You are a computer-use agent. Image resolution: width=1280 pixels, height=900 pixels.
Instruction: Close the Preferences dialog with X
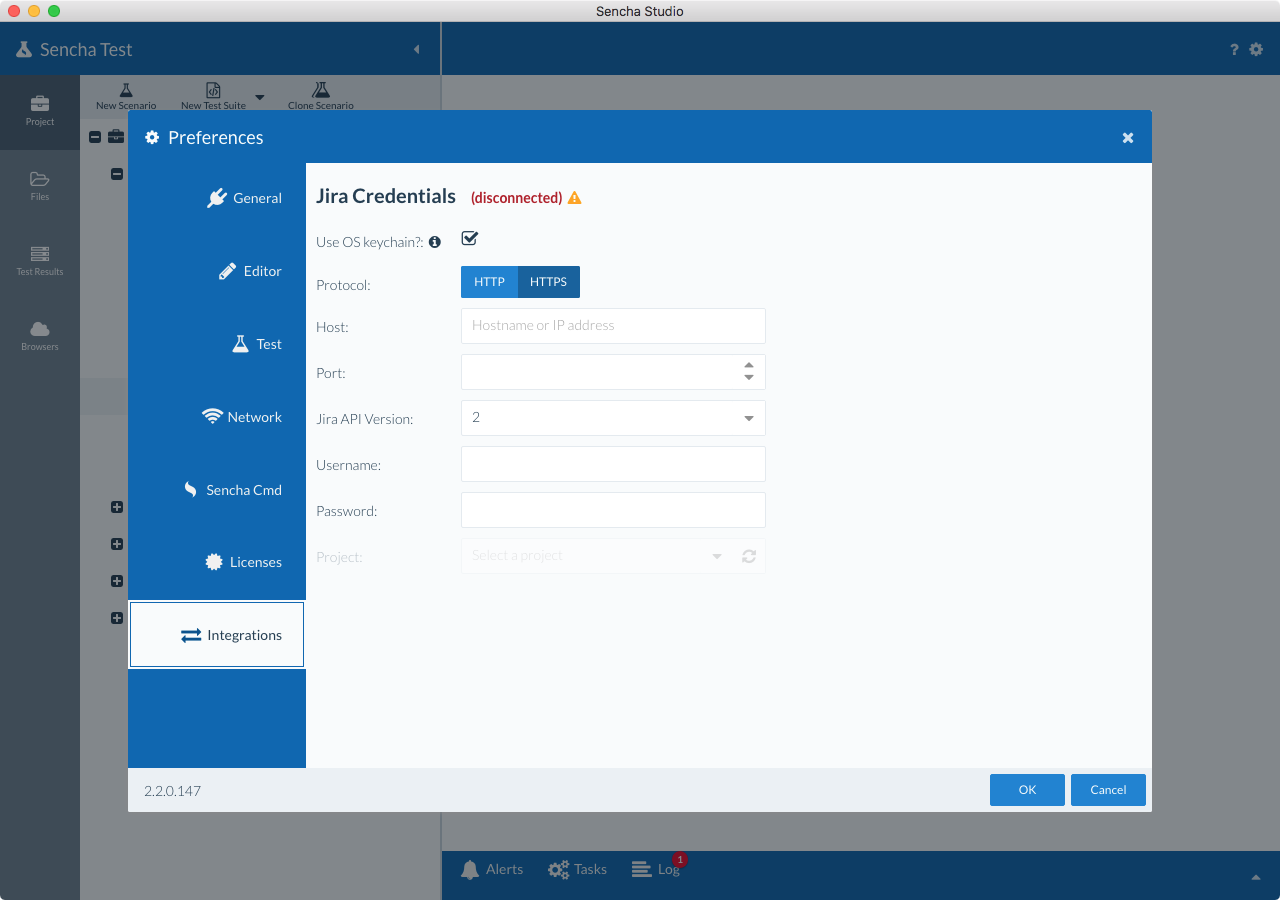click(1128, 138)
